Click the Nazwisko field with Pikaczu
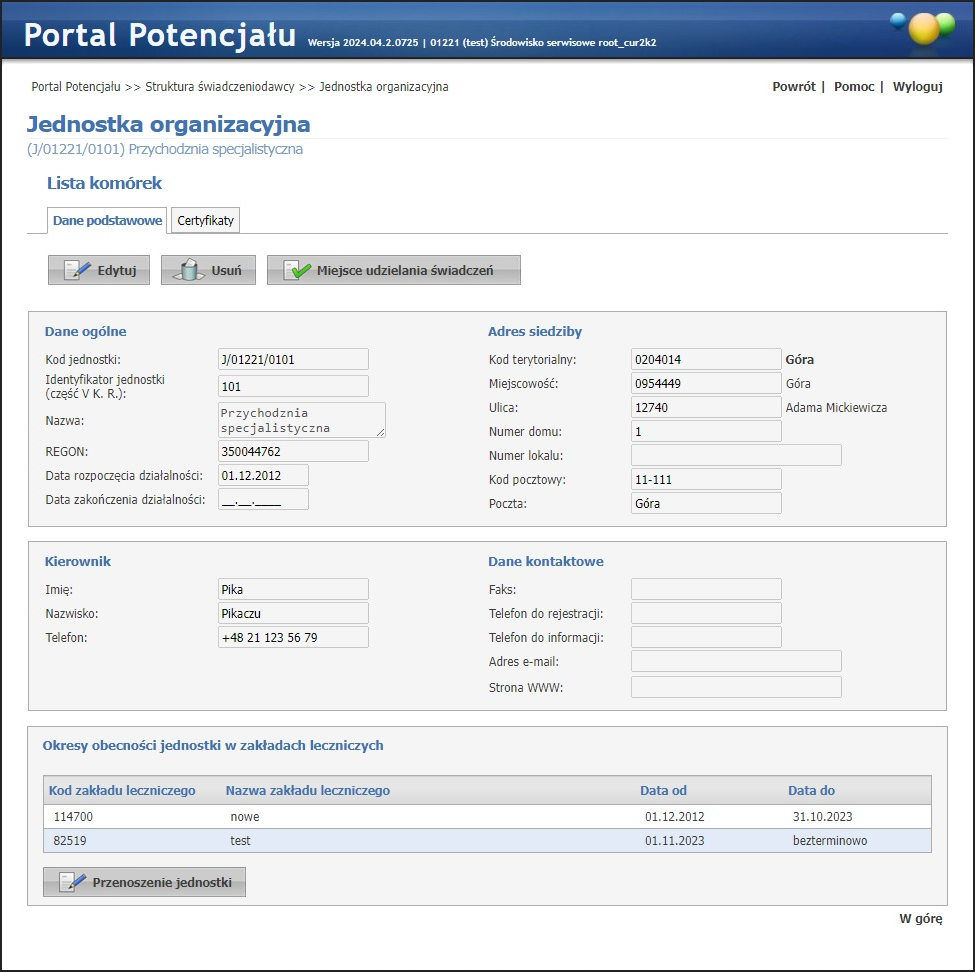 pos(293,613)
